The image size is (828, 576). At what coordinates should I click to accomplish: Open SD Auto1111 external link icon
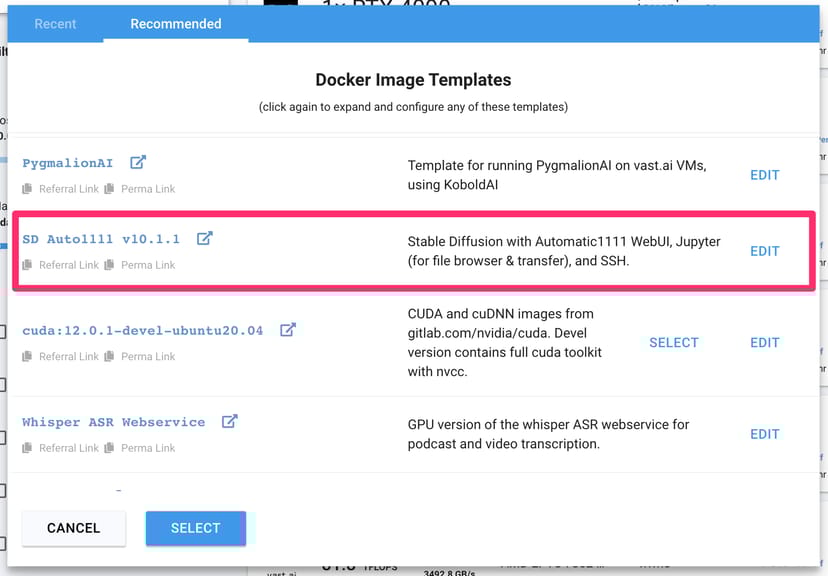tap(204, 238)
